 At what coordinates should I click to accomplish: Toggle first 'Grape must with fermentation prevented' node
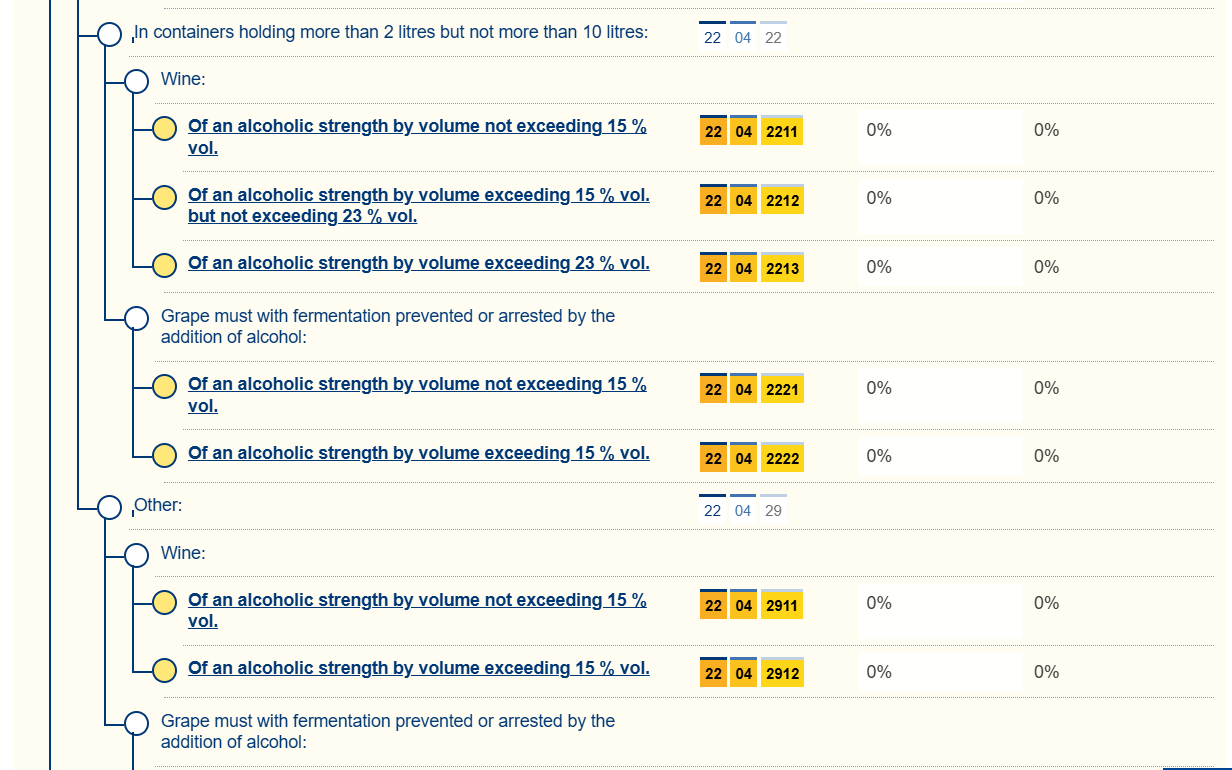click(x=137, y=318)
